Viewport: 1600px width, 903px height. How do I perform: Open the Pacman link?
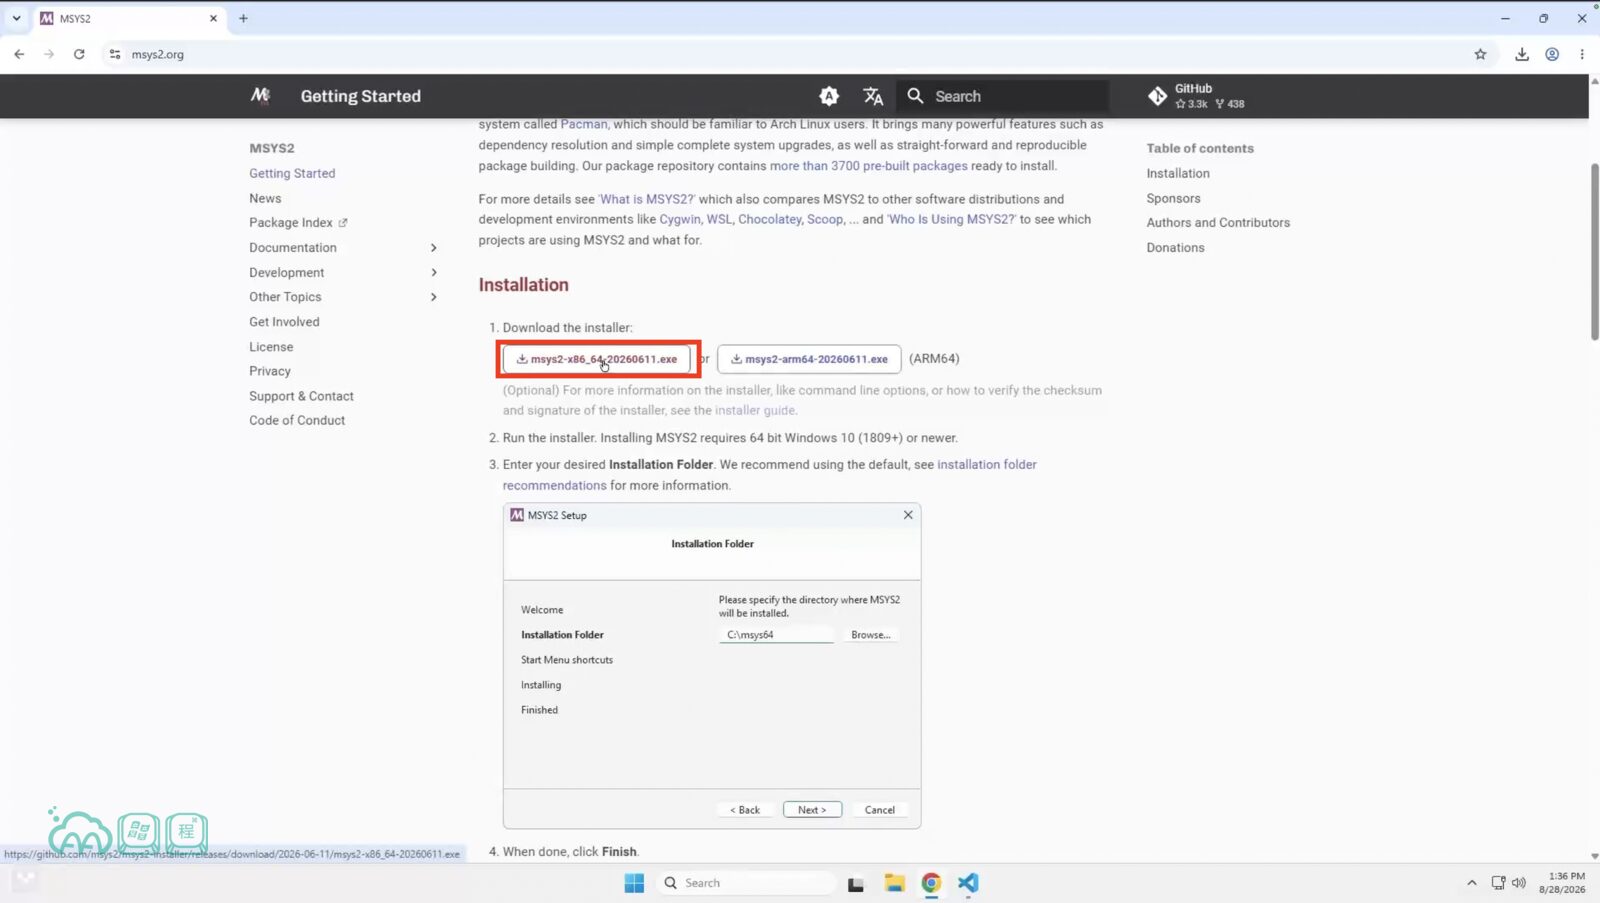[584, 124]
